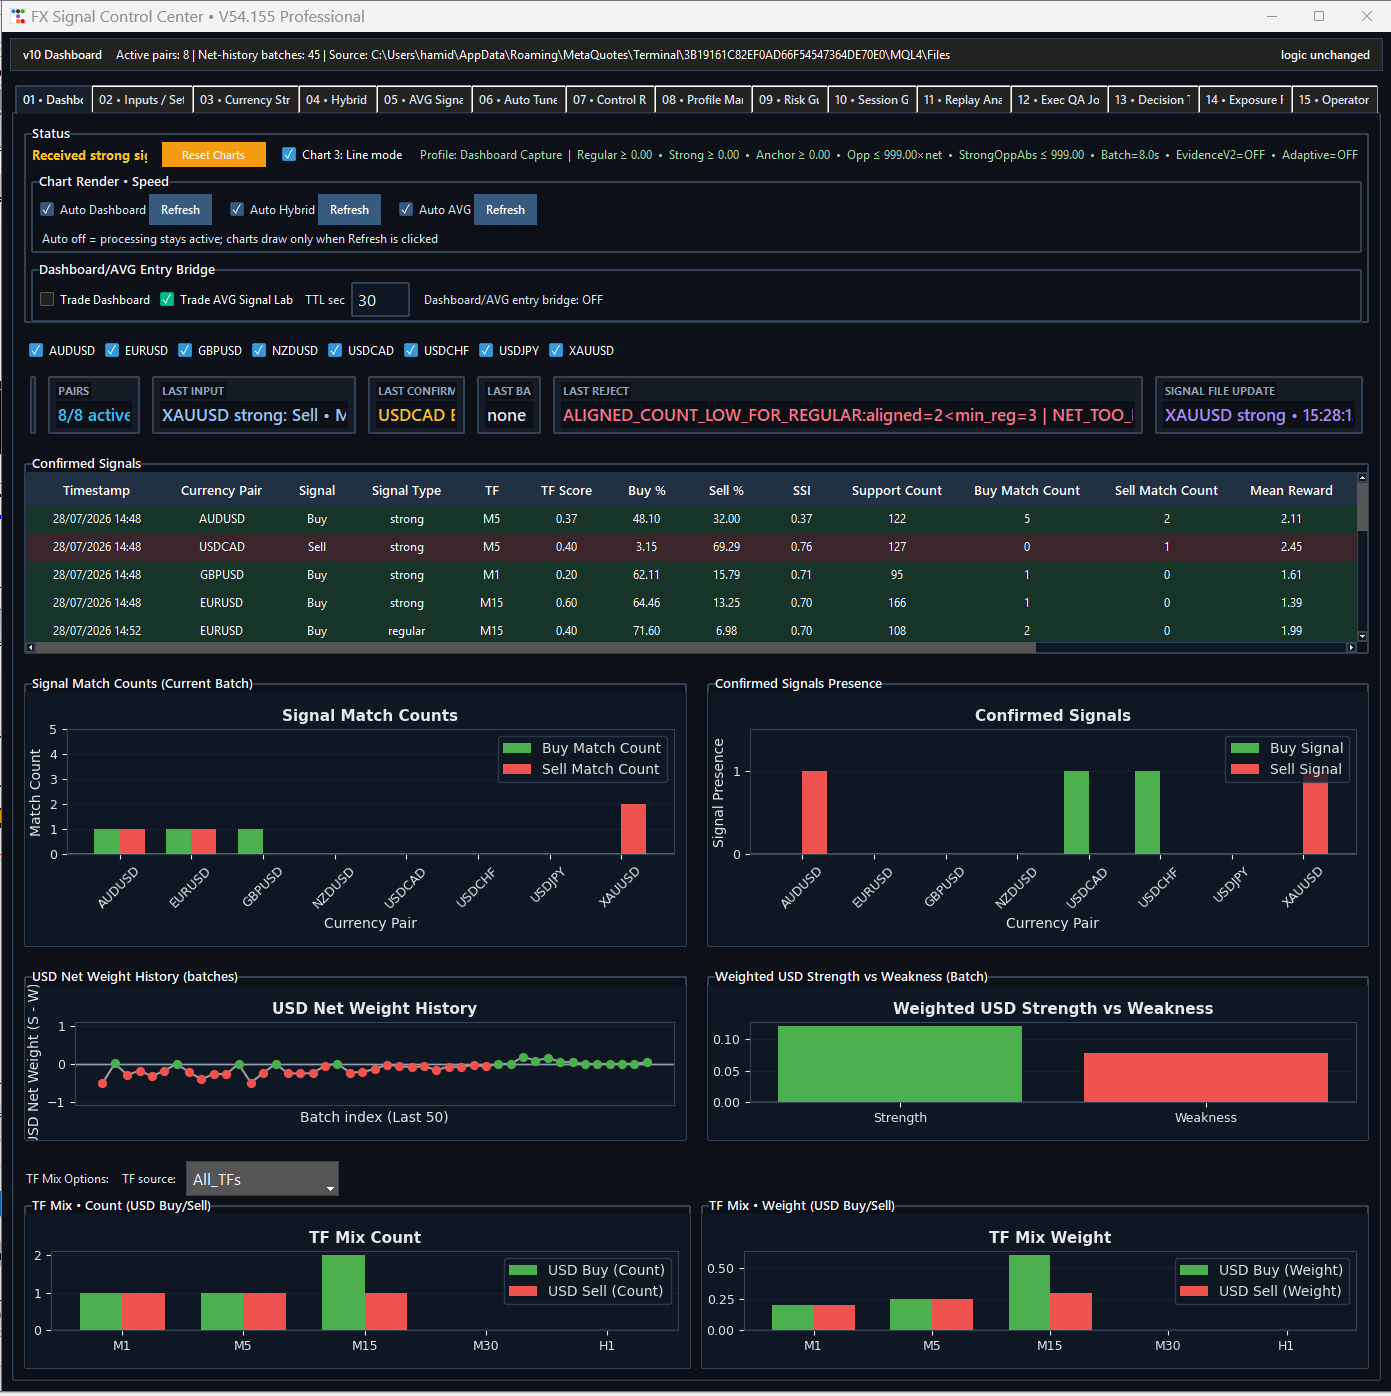The height and width of the screenshot is (1396, 1391).
Task: Enable the Trade Dashboard checkbox
Action: pos(47,299)
